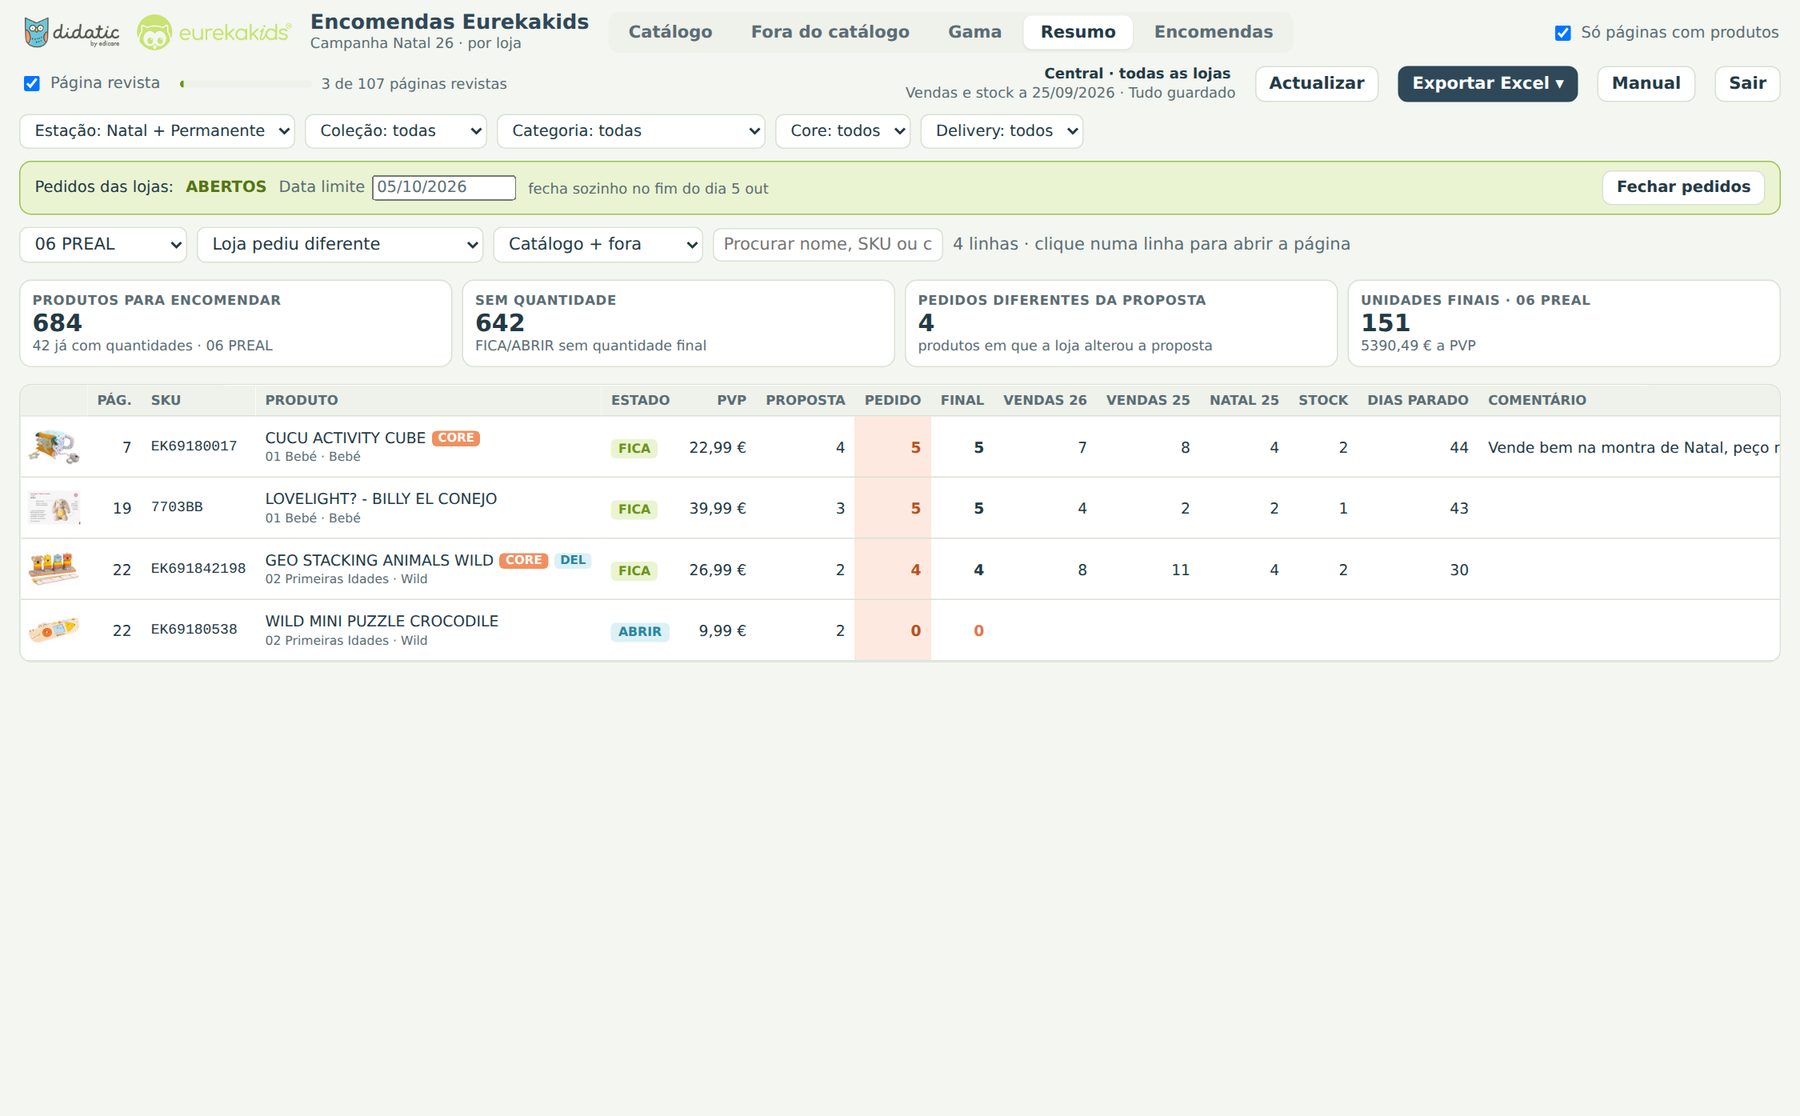Image resolution: width=1800 pixels, height=1116 pixels.
Task: Click the DIAS PARADO column header
Action: pos(1417,400)
